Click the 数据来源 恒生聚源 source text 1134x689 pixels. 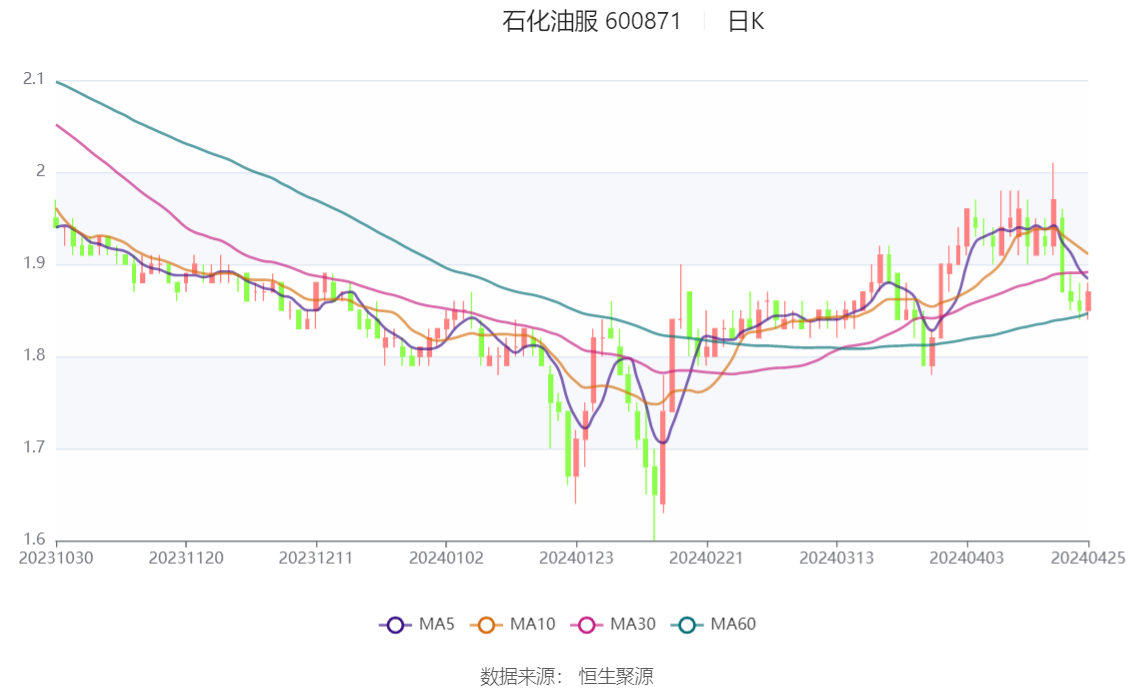[x=567, y=677]
